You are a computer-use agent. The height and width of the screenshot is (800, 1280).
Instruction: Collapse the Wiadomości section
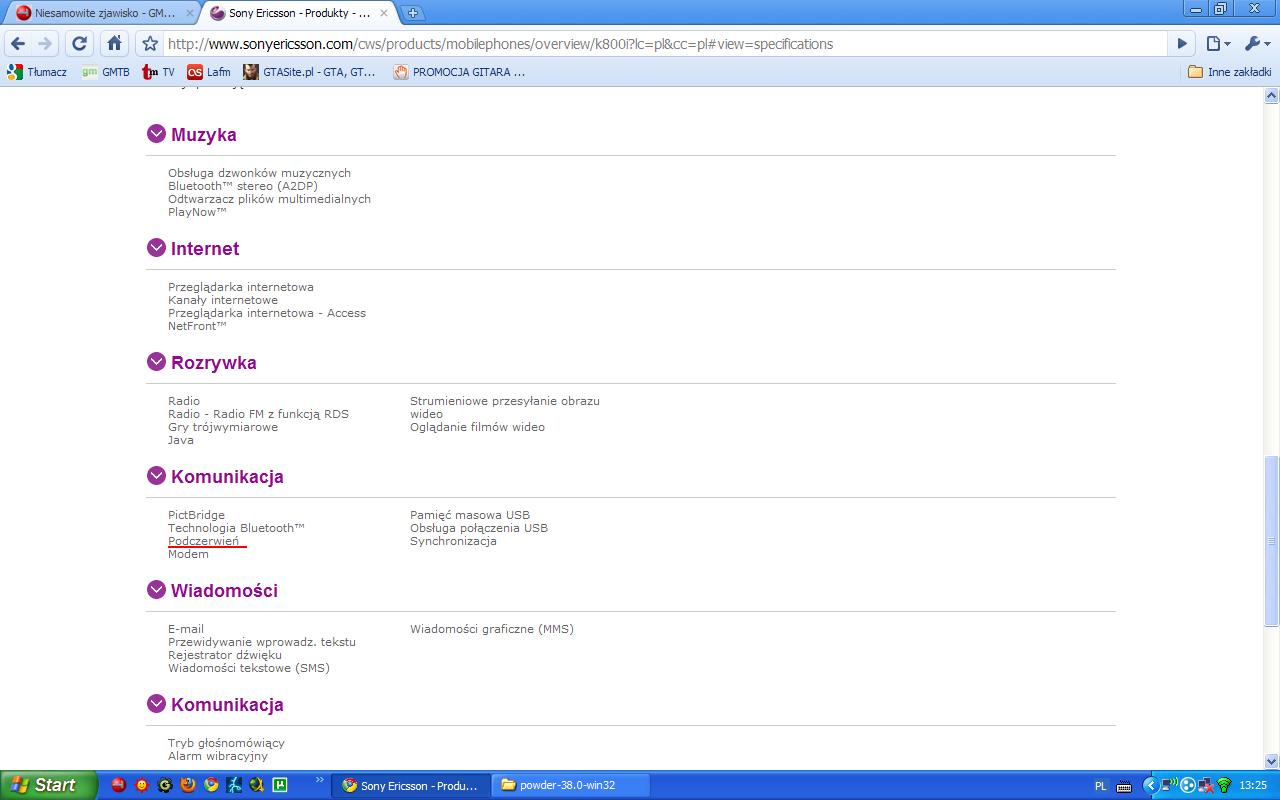click(156, 590)
